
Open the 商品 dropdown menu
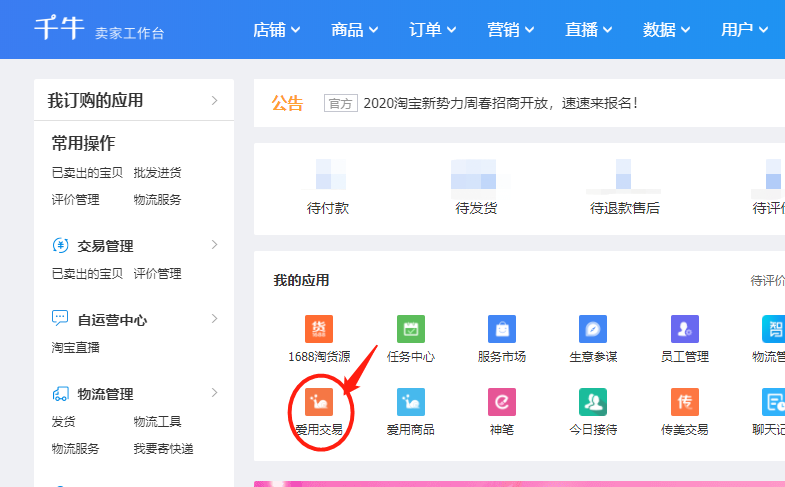pyautogui.click(x=354, y=30)
